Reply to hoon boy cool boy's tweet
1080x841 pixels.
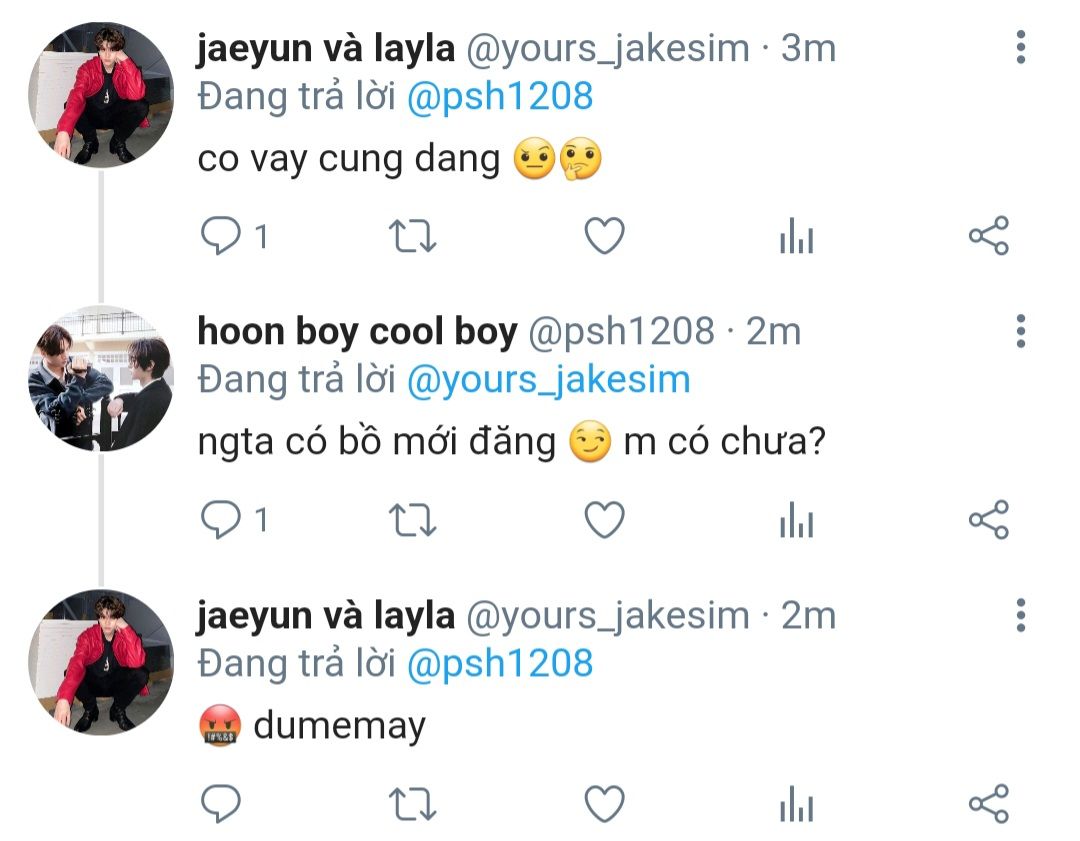pyautogui.click(x=220, y=519)
